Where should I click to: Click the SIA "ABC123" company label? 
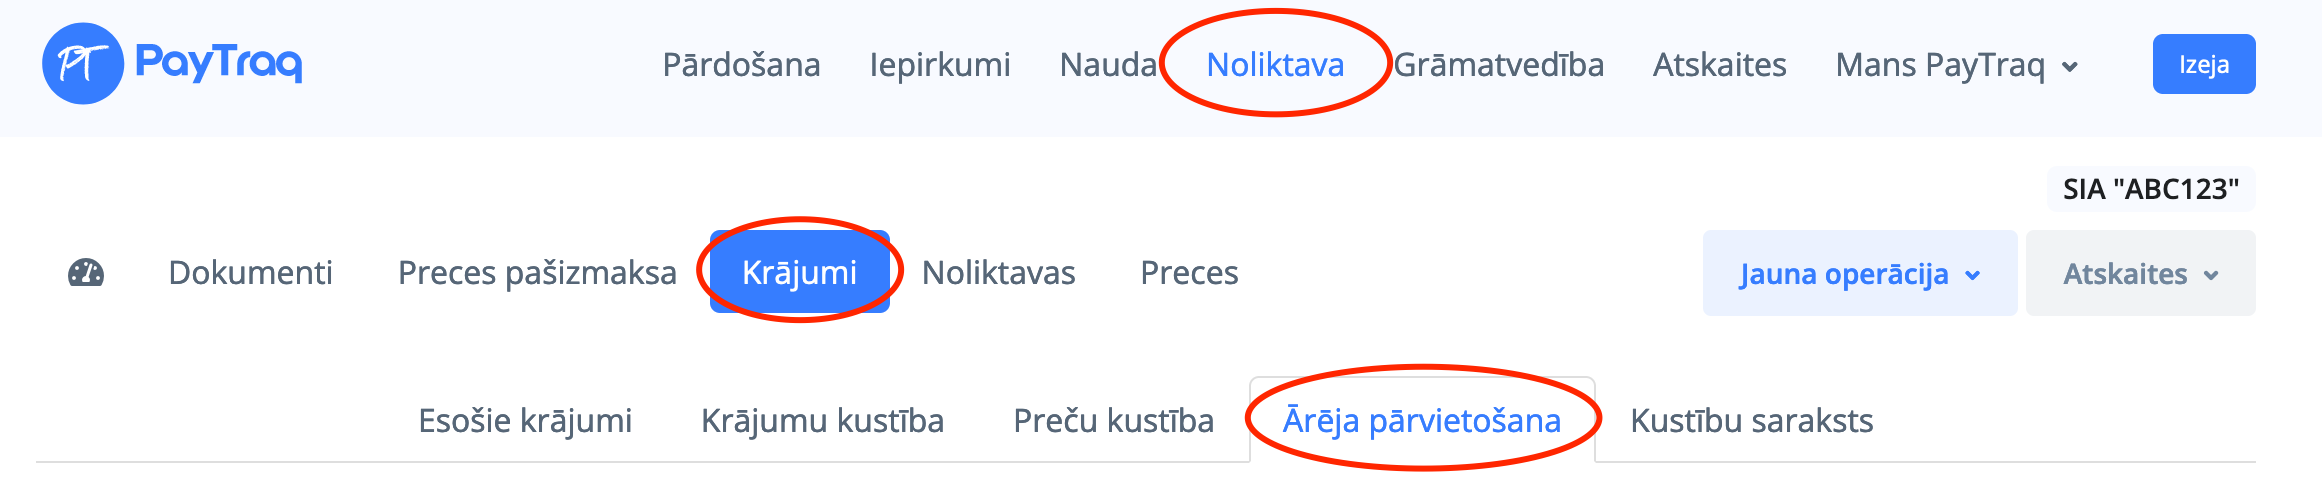[x=2150, y=189]
